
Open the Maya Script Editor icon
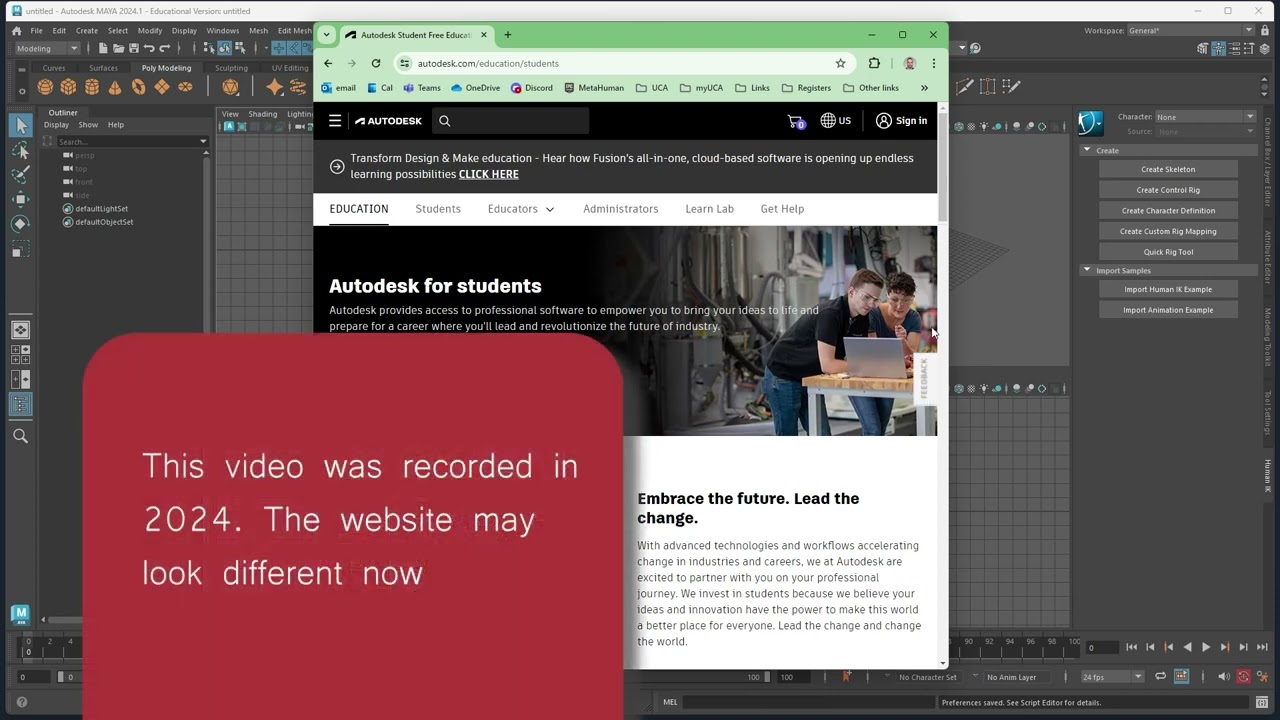(x=1262, y=702)
